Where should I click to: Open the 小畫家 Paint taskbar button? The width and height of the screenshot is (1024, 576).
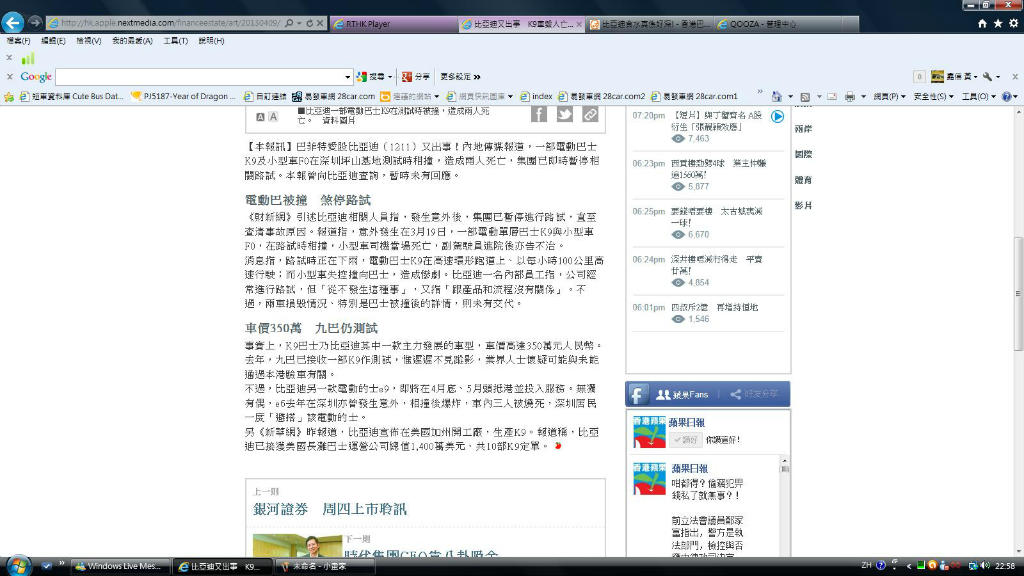326,566
